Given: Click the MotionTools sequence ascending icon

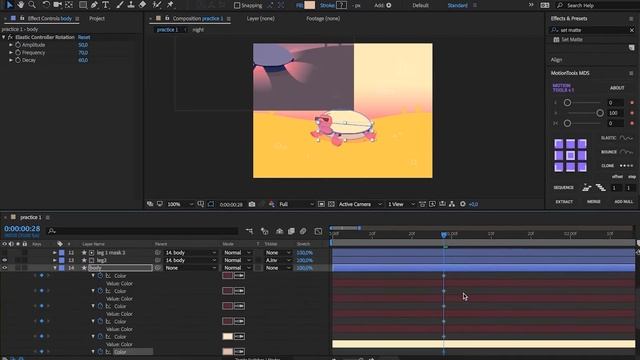Looking at the screenshot, I should [587, 188].
